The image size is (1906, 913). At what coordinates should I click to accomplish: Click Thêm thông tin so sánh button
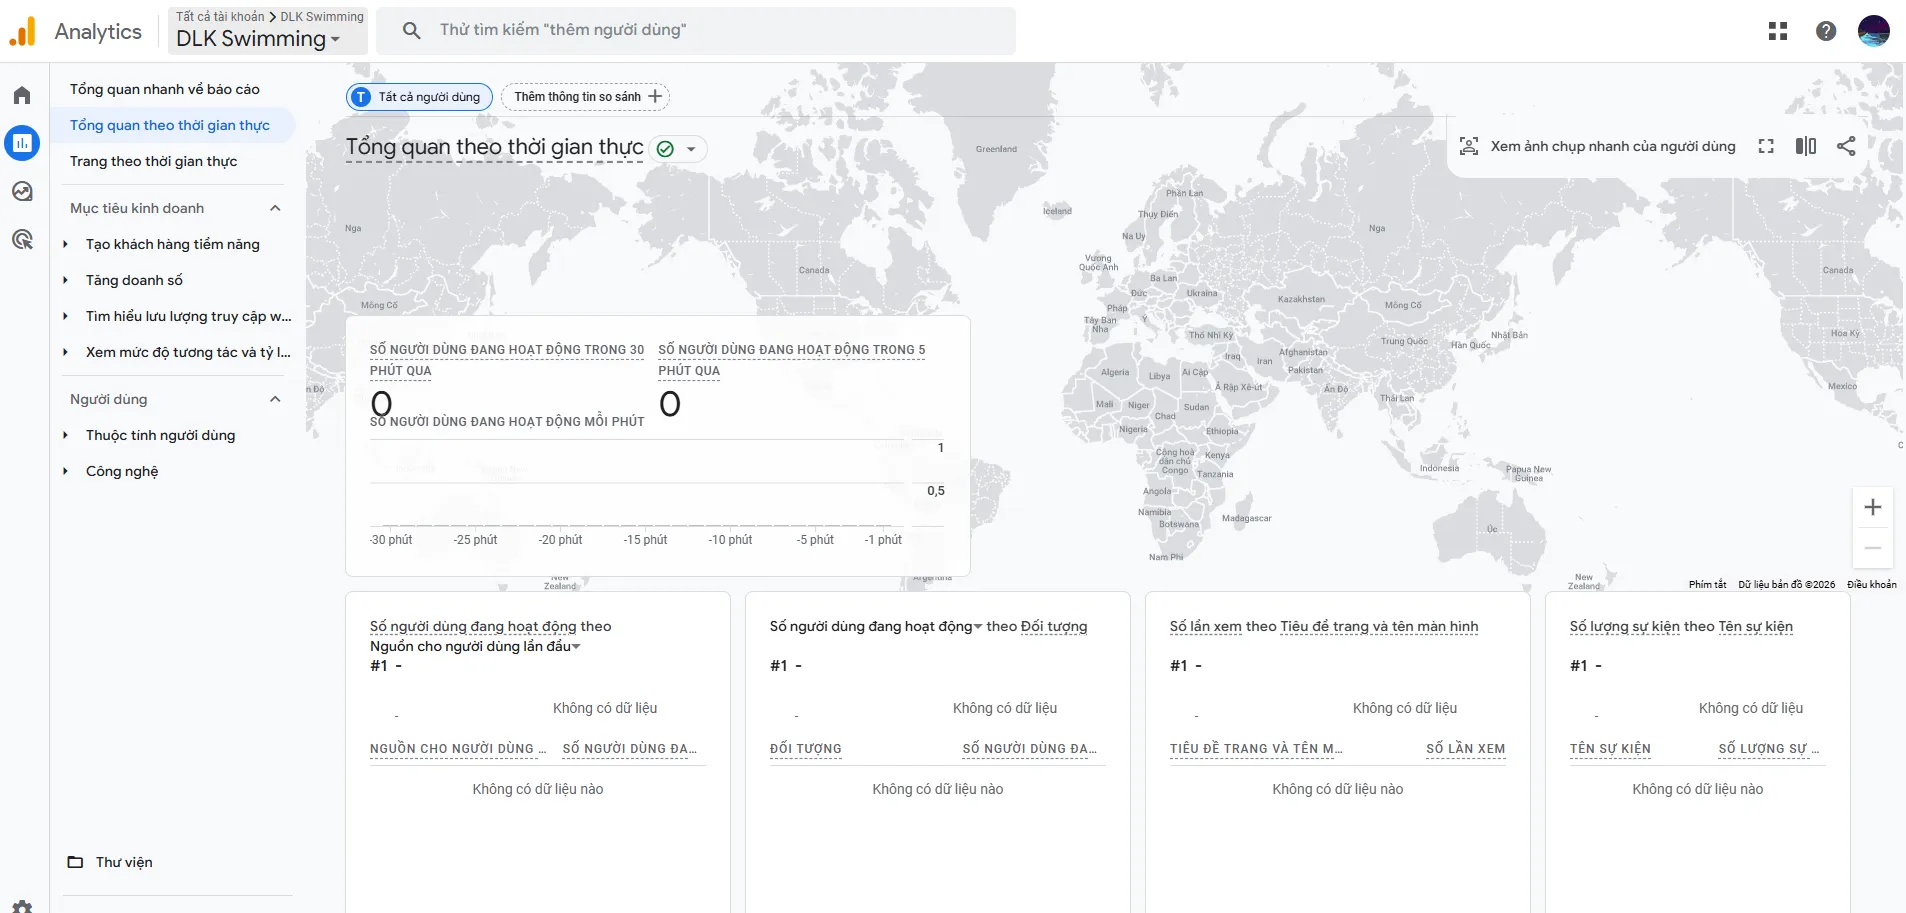[586, 97]
